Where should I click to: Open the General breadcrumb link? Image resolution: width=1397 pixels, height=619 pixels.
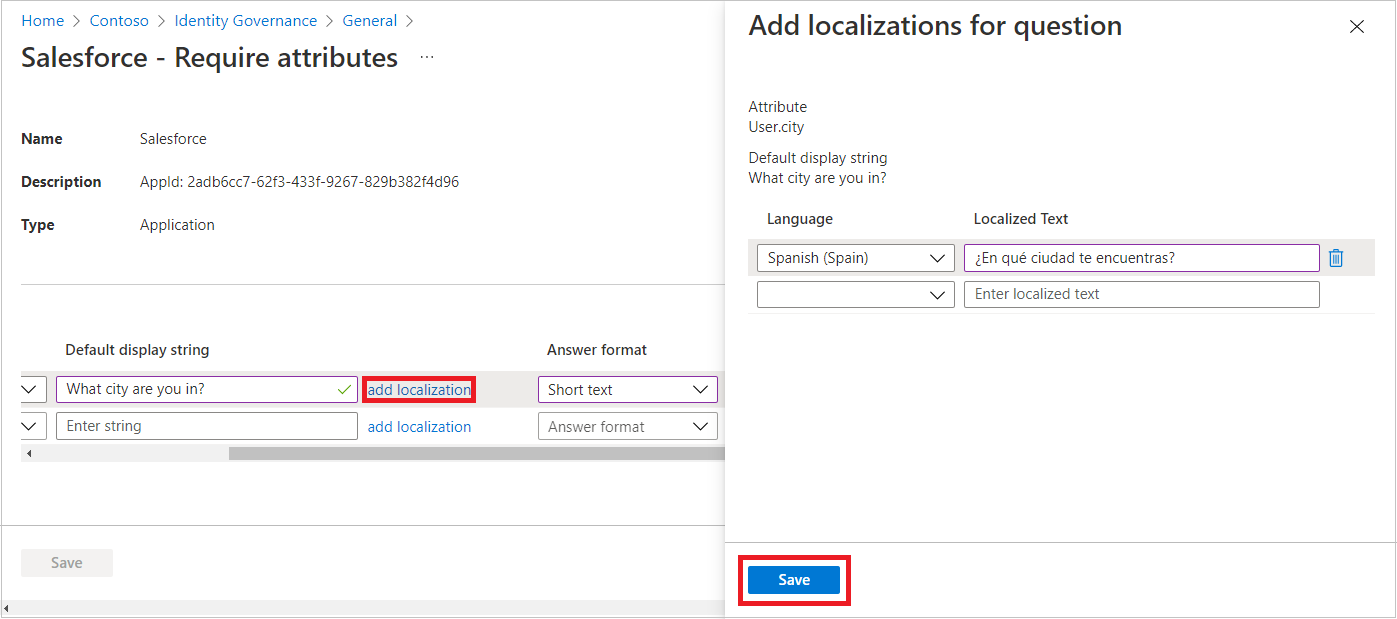[369, 20]
